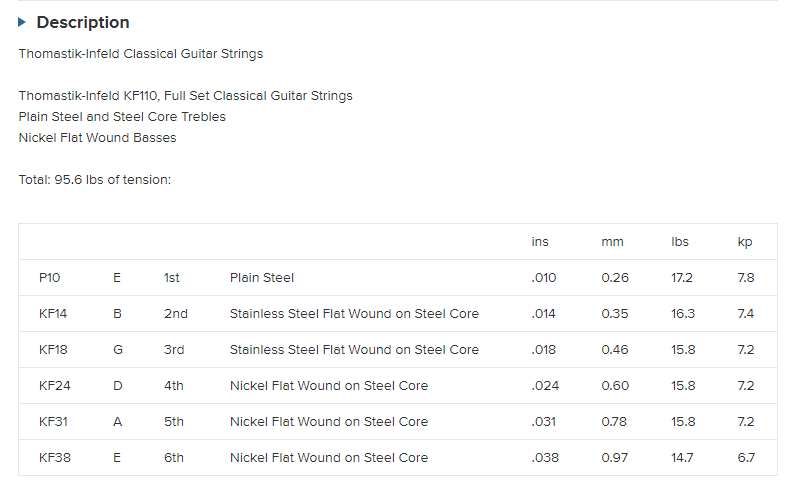Click the 'lbs' column header
Image resolution: width=797 pixels, height=503 pixels.
[x=680, y=242]
